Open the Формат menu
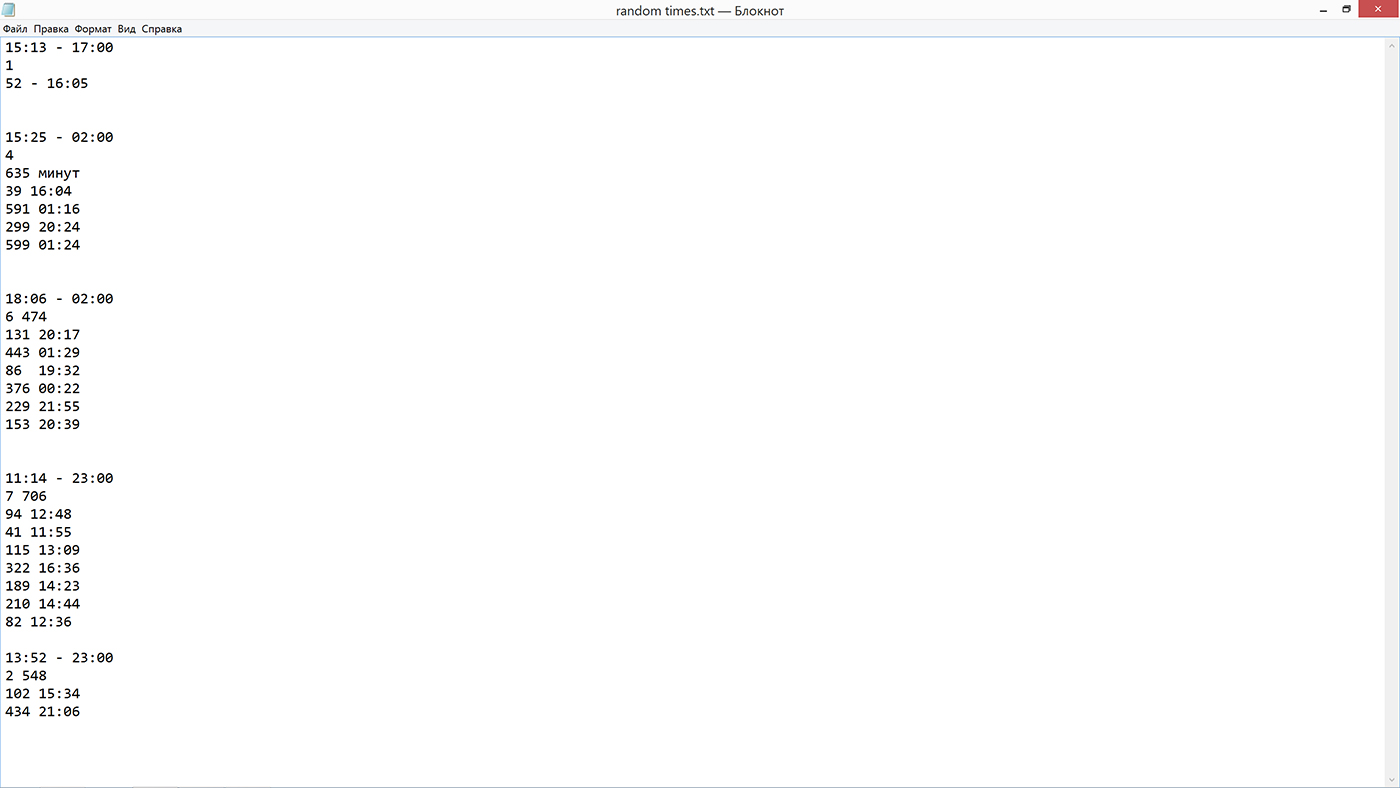 pos(93,29)
